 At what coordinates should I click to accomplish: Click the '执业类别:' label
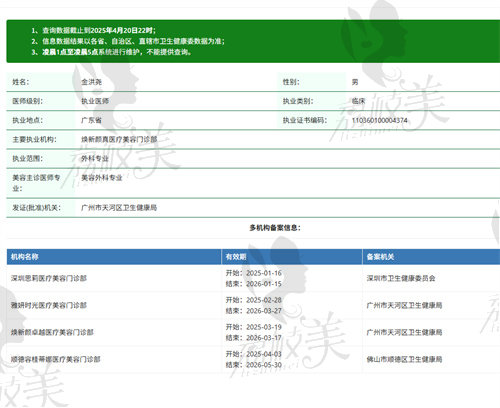click(x=298, y=101)
